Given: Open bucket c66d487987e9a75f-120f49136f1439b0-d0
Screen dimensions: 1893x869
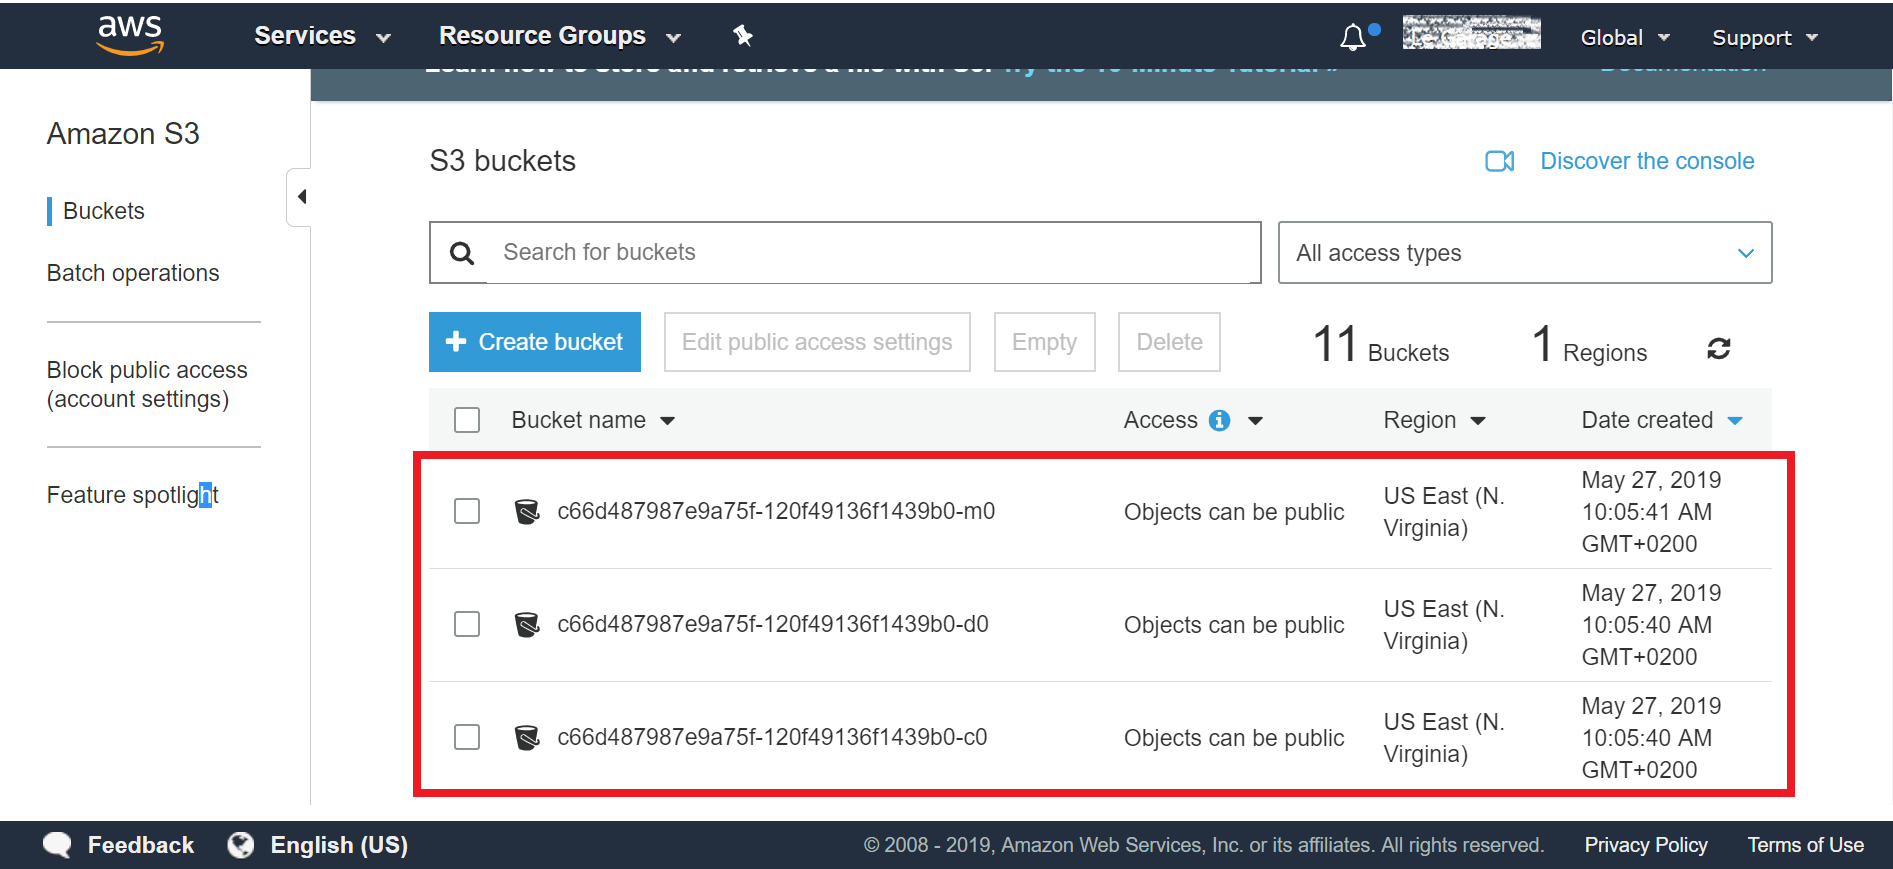Looking at the screenshot, I should [x=773, y=624].
